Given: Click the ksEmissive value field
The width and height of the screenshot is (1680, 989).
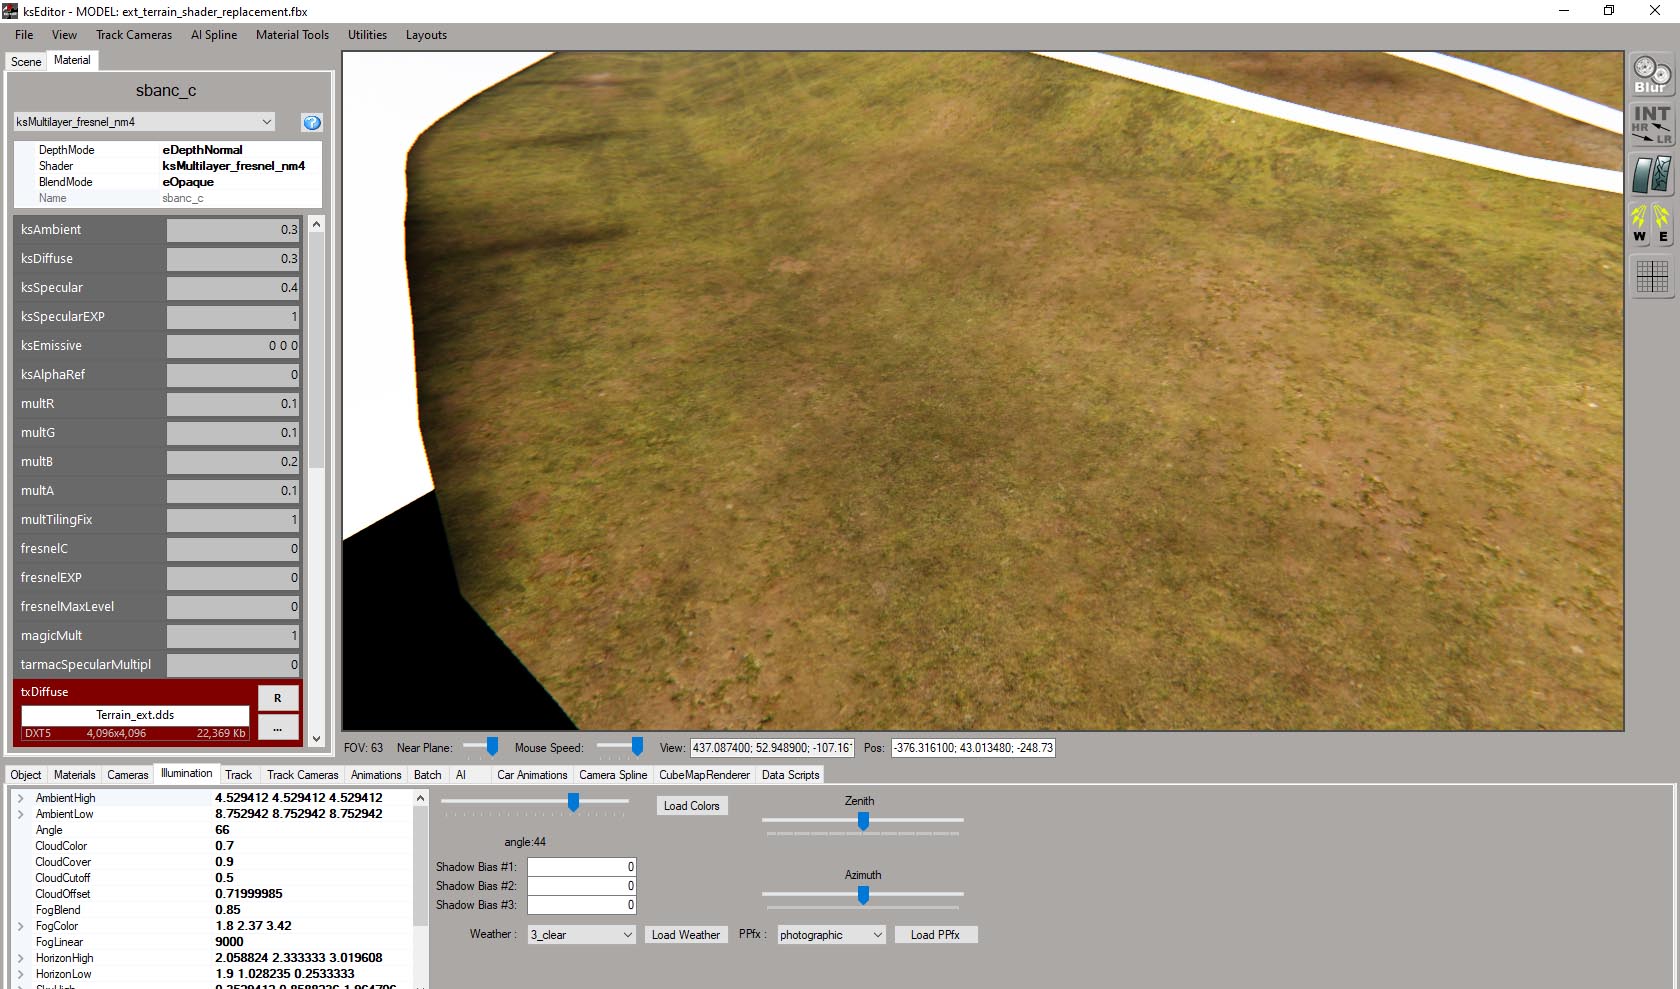Looking at the screenshot, I should pos(234,346).
